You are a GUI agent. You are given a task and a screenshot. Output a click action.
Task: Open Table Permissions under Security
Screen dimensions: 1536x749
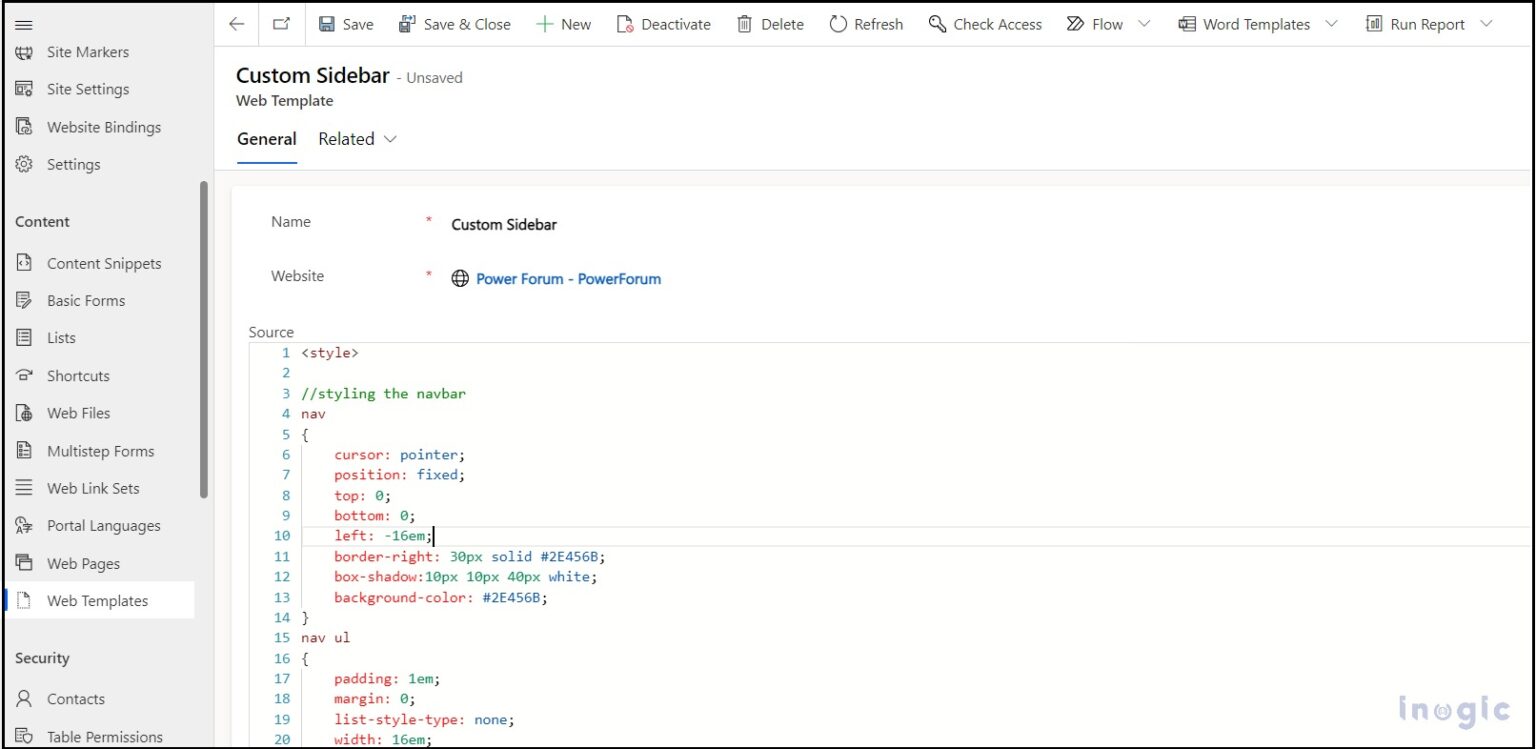pos(105,736)
